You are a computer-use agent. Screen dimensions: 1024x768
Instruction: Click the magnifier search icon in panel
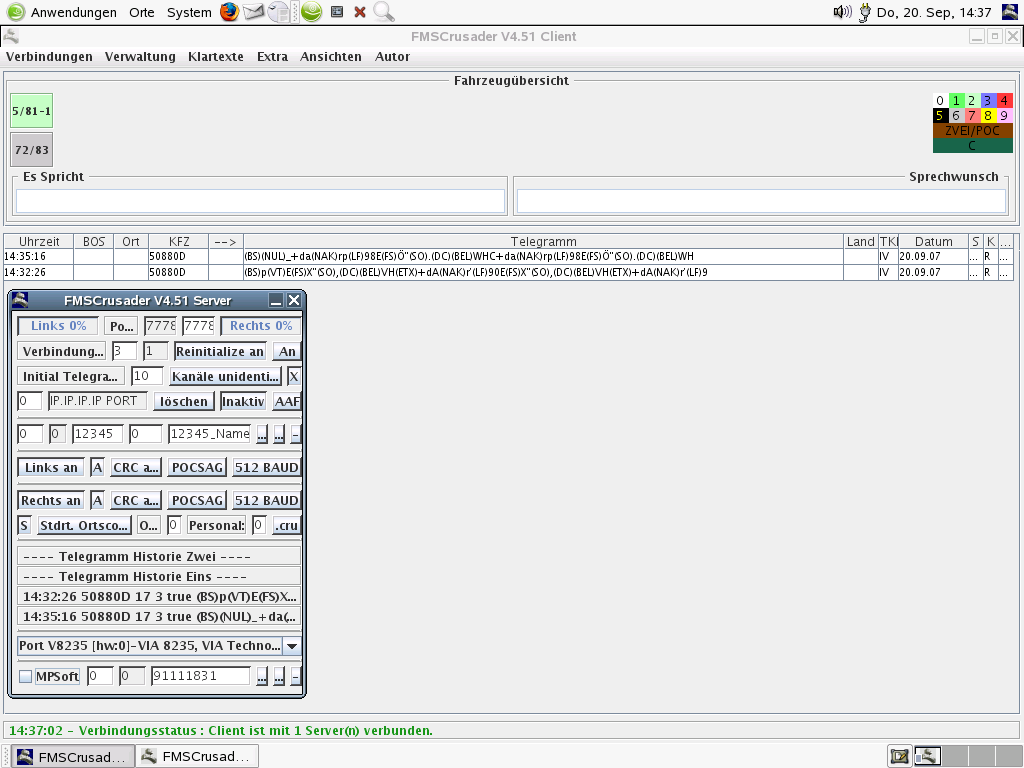[383, 13]
